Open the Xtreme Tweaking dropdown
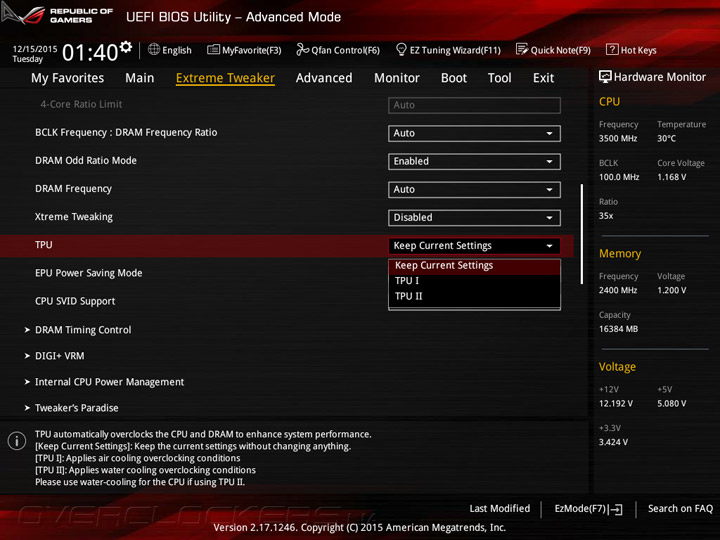This screenshot has width=720, height=540. point(474,218)
